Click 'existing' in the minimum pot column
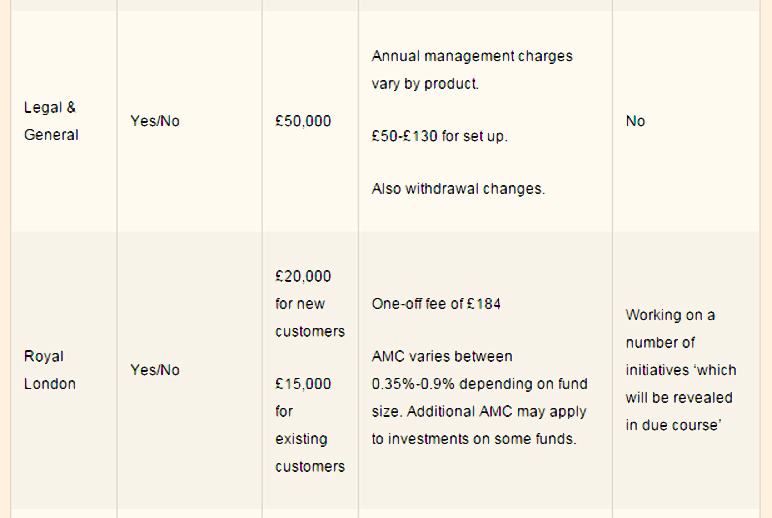 301,439
